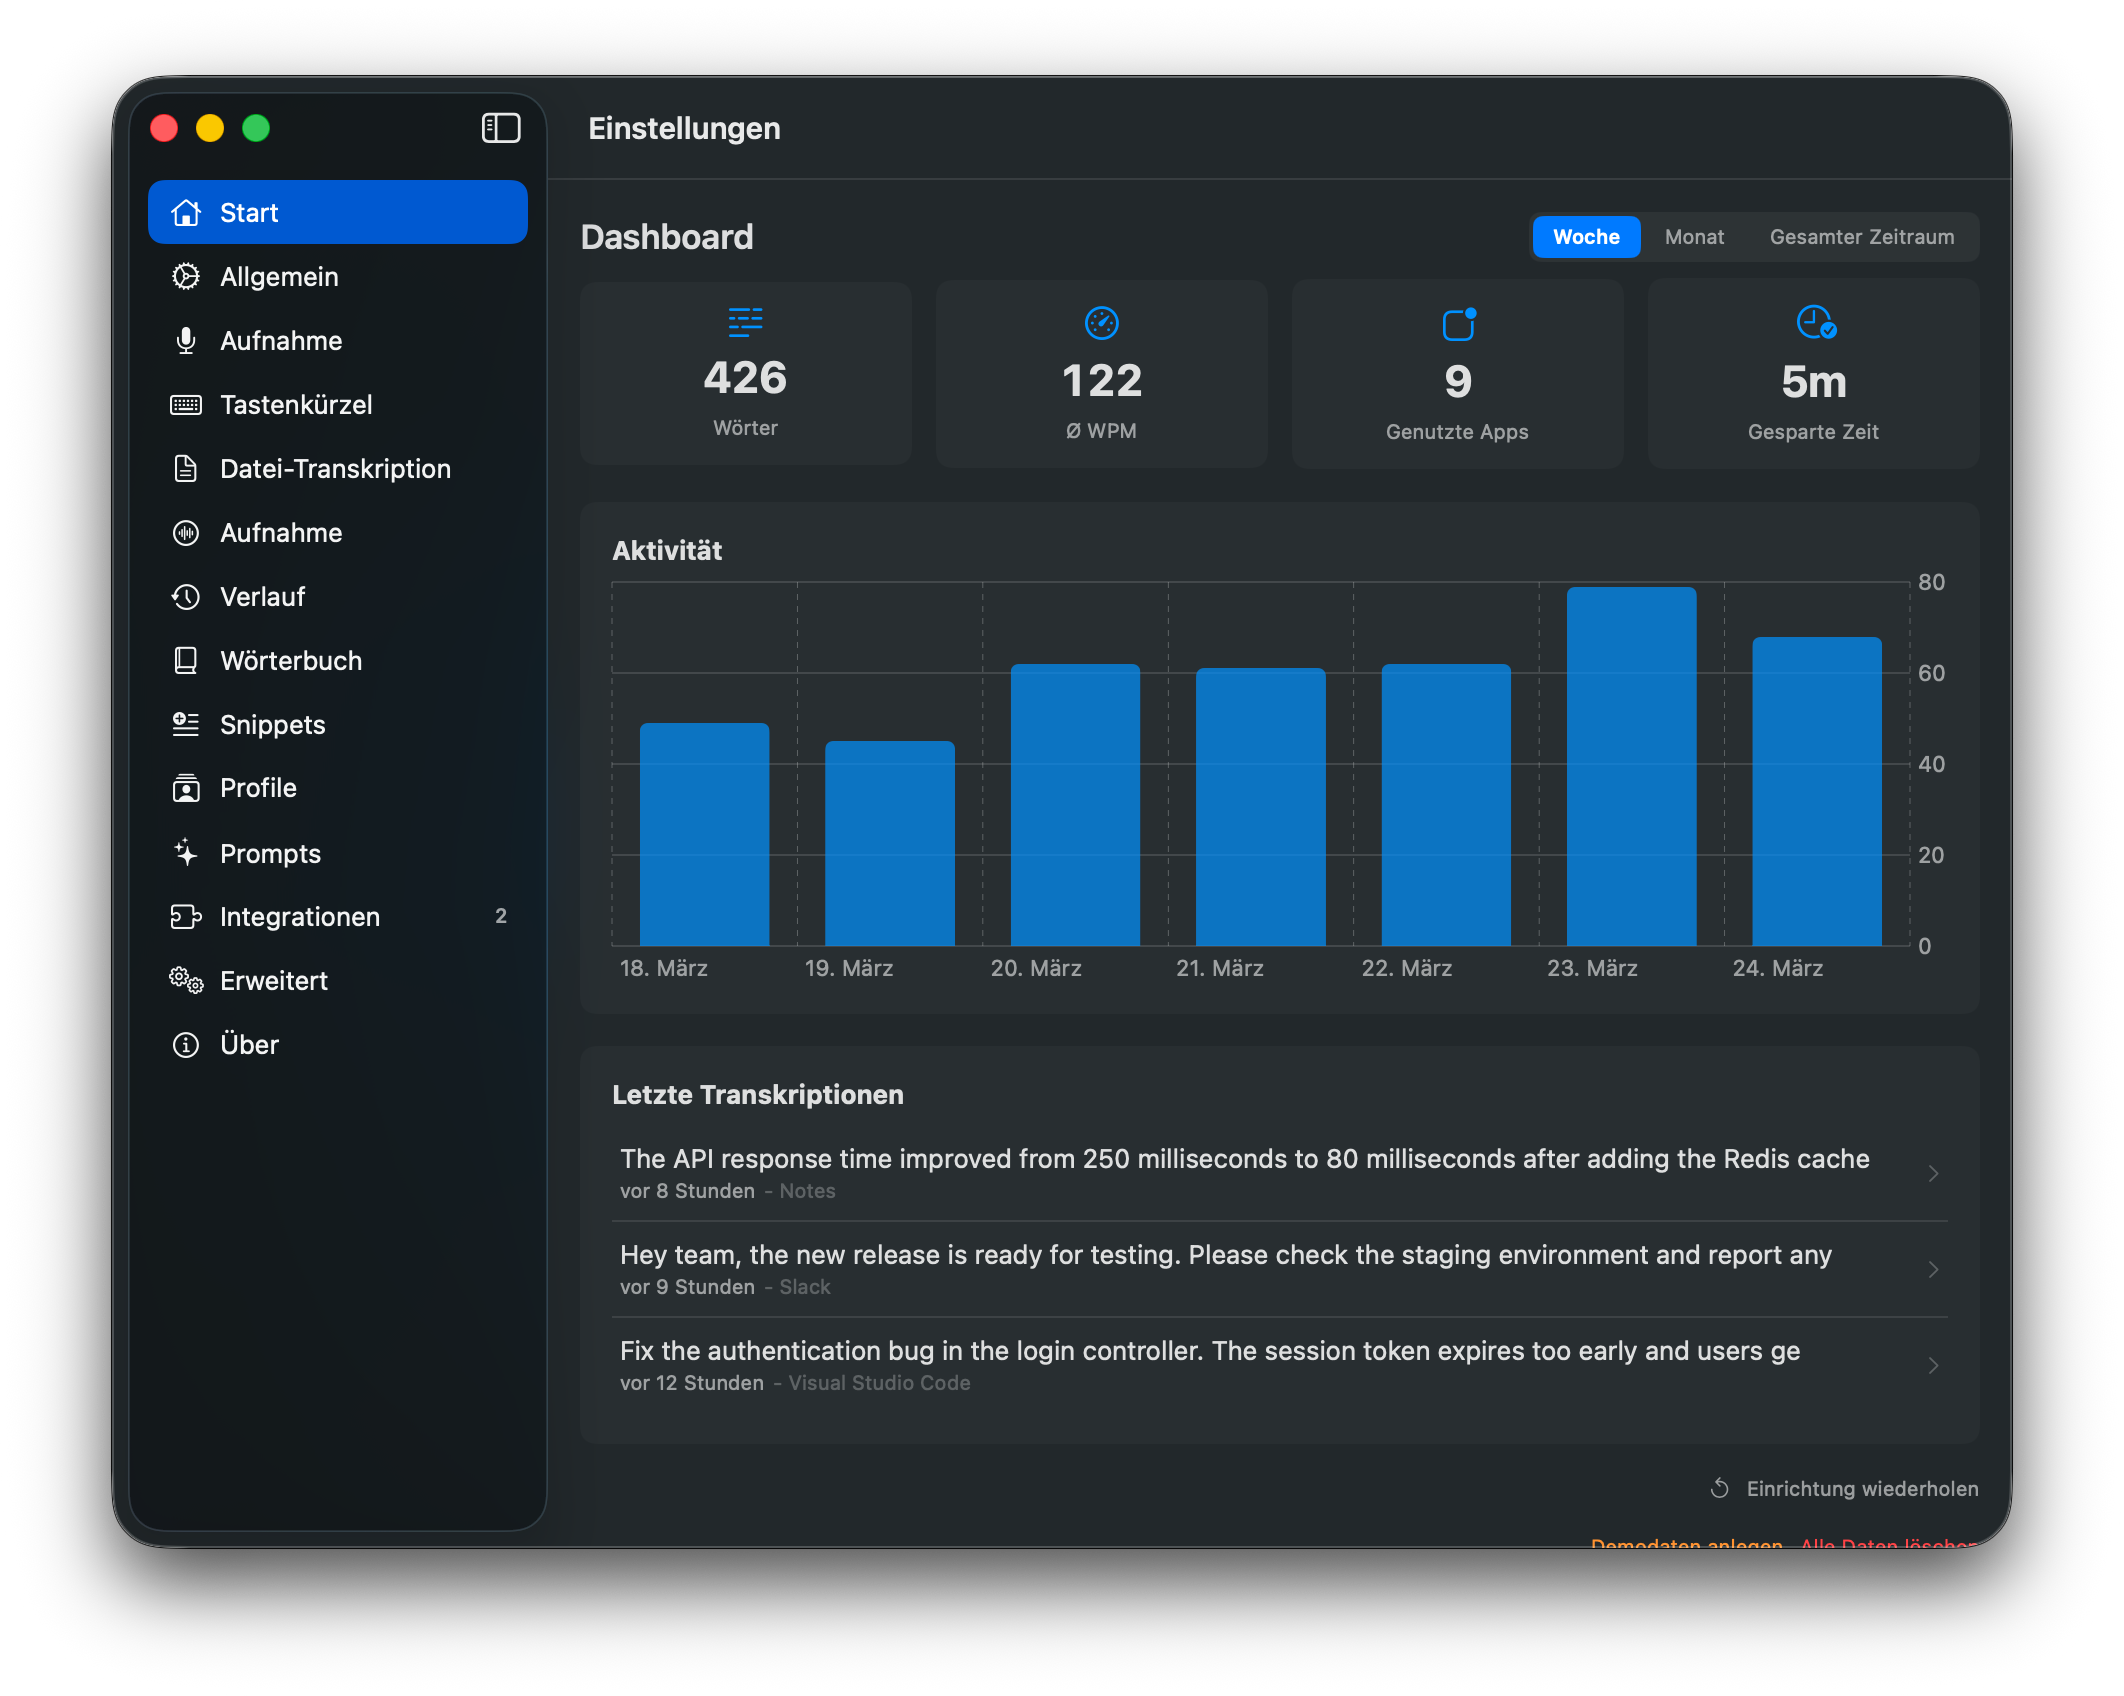Viewport: 2124px width, 1696px height.
Task: Open chevron for authentication bug transcription
Action: (1933, 1365)
